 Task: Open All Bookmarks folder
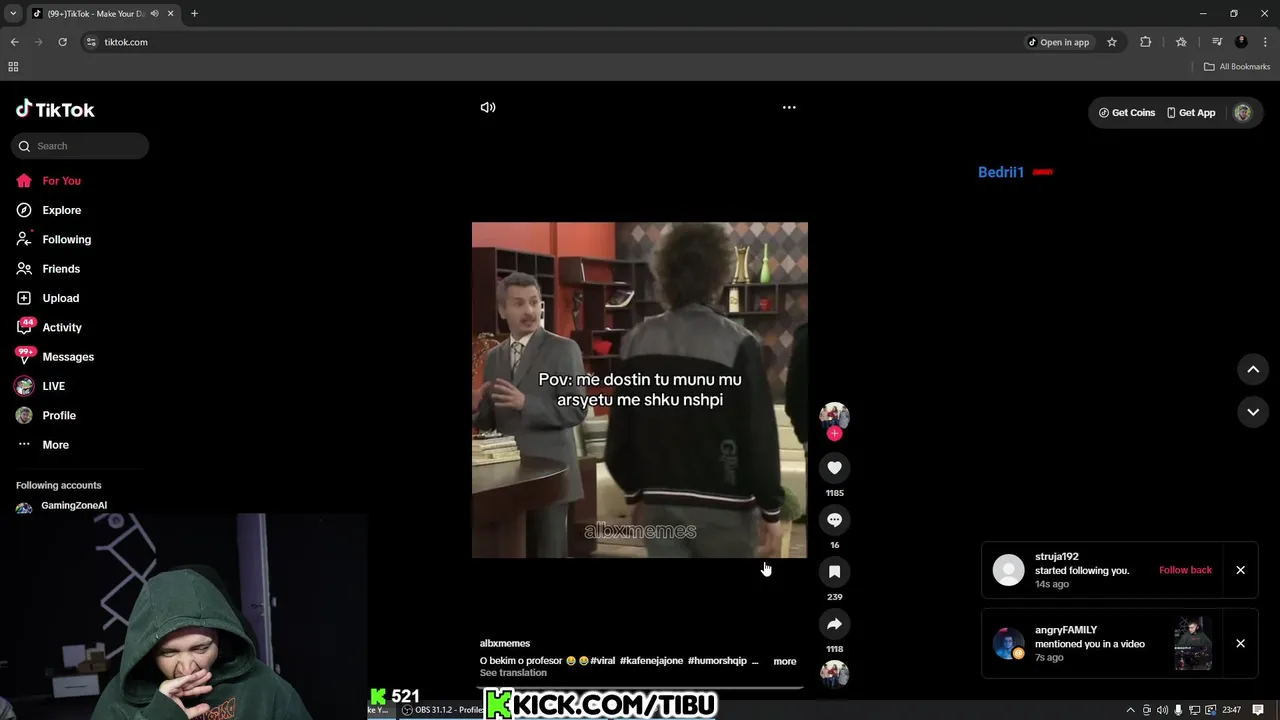point(1237,67)
